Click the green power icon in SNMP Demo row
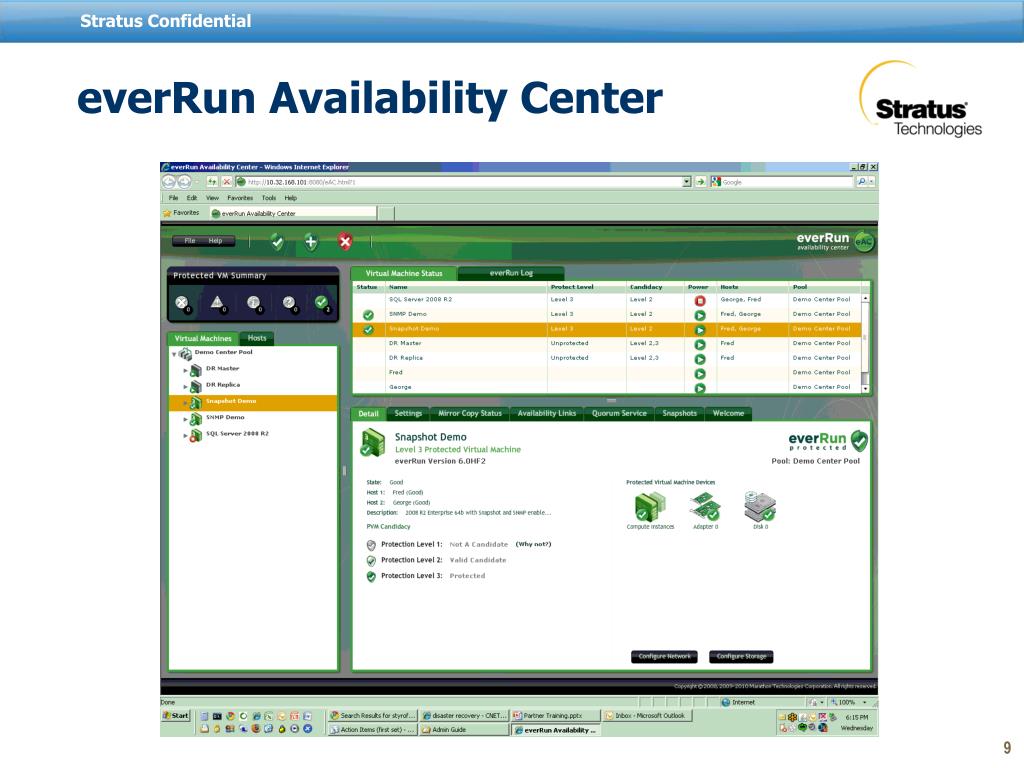1024x768 pixels. click(x=699, y=315)
